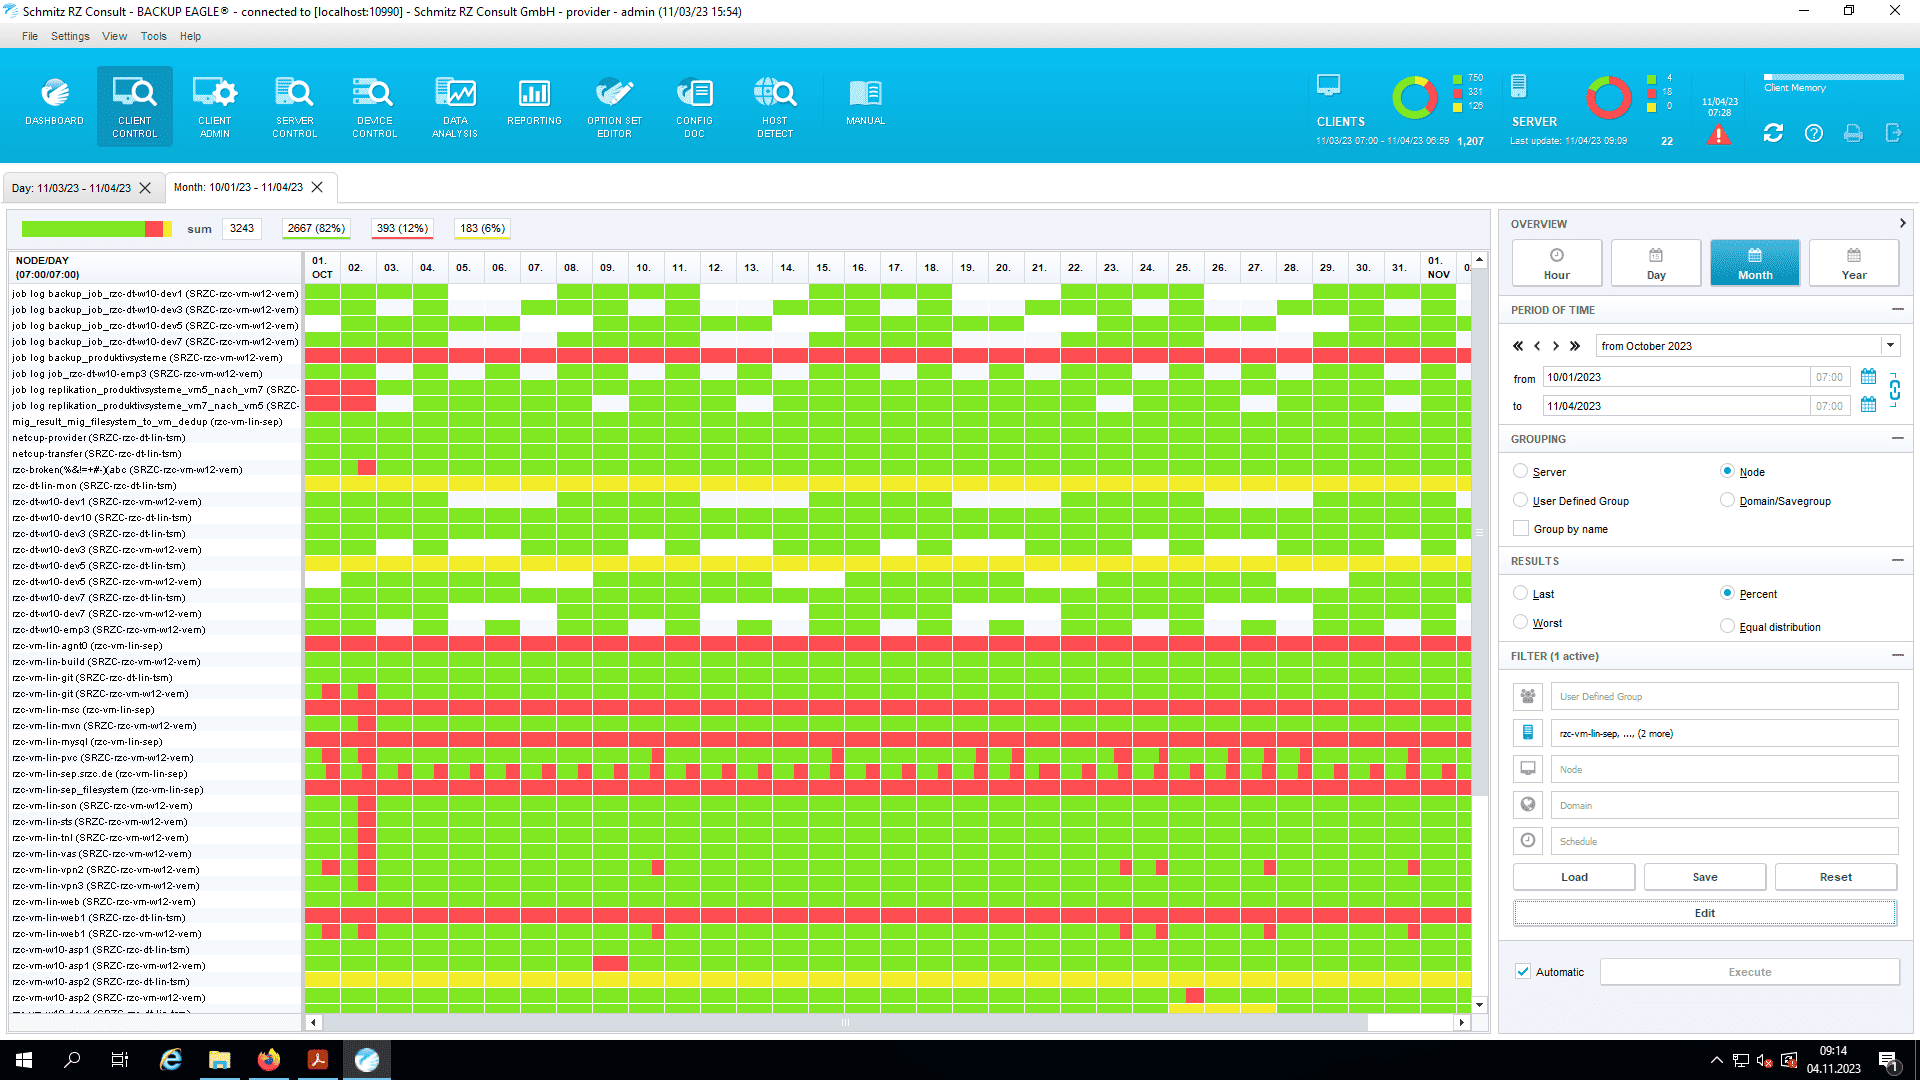The image size is (1920, 1080).
Task: Open the Reporting module
Action: tap(534, 104)
